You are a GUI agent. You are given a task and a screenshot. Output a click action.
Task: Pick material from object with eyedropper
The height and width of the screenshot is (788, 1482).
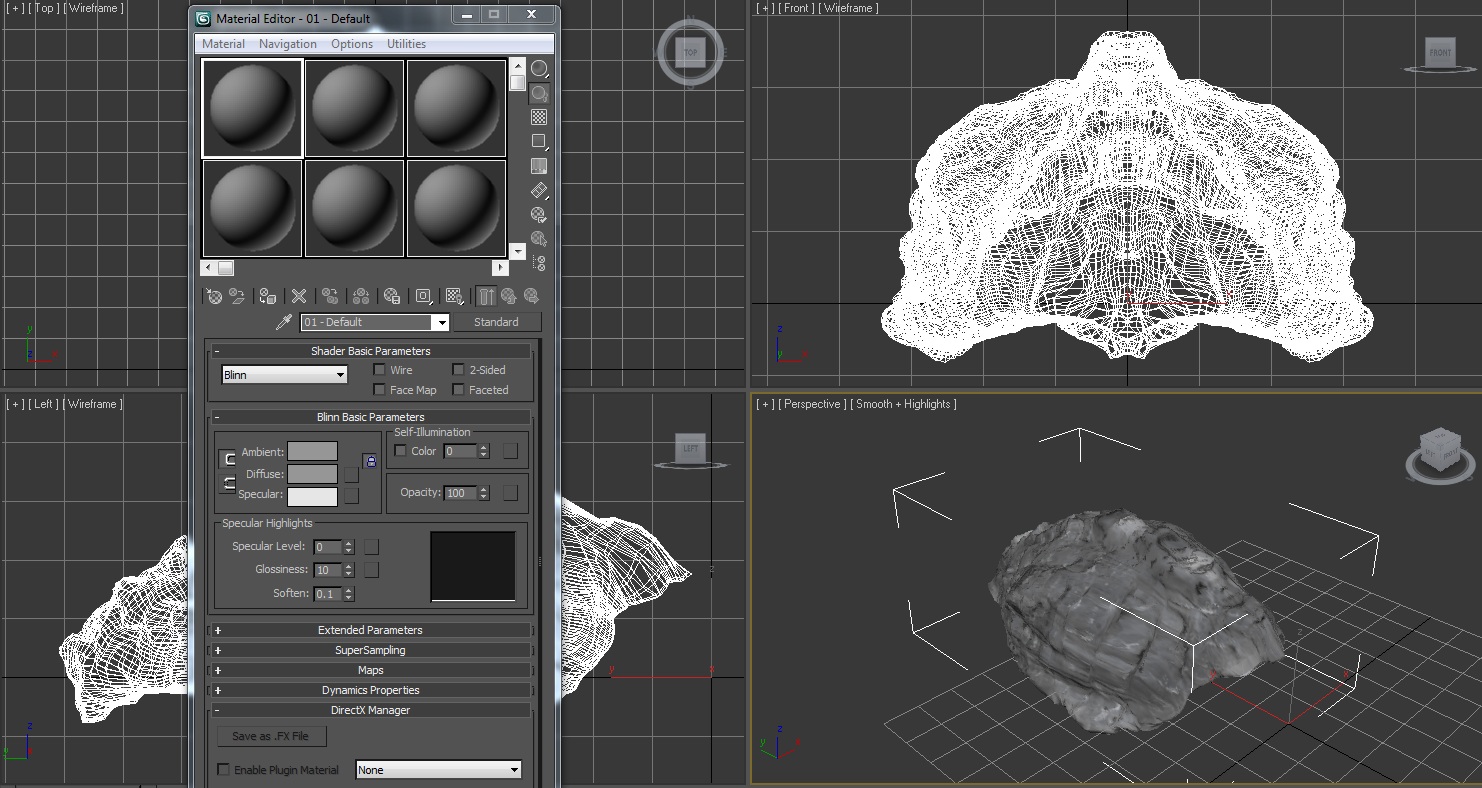coord(283,322)
